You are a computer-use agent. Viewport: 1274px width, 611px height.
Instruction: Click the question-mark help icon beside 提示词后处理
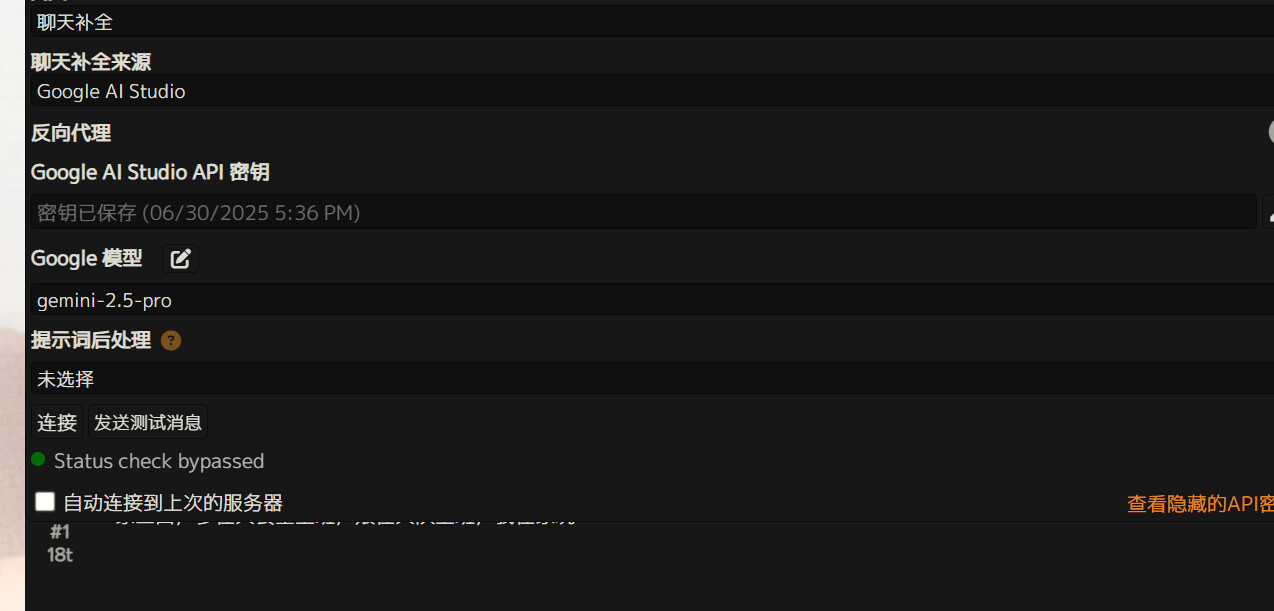[171, 340]
